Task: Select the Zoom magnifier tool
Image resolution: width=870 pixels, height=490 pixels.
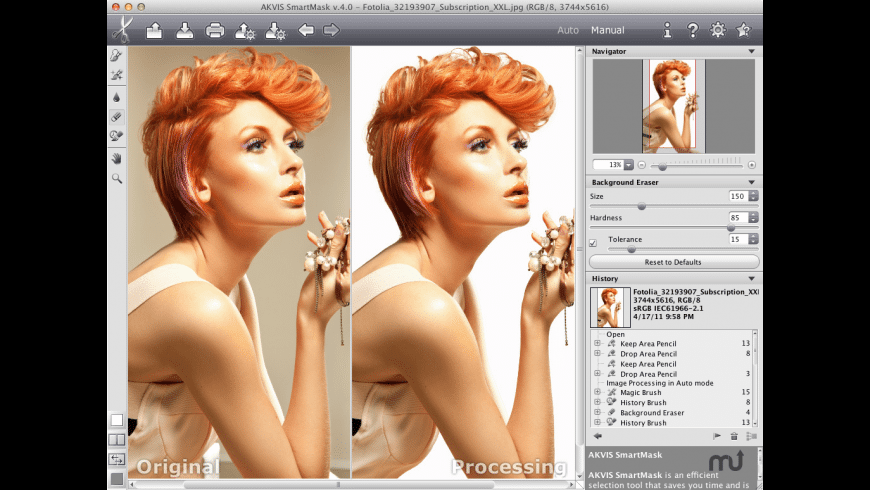Action: [117, 178]
